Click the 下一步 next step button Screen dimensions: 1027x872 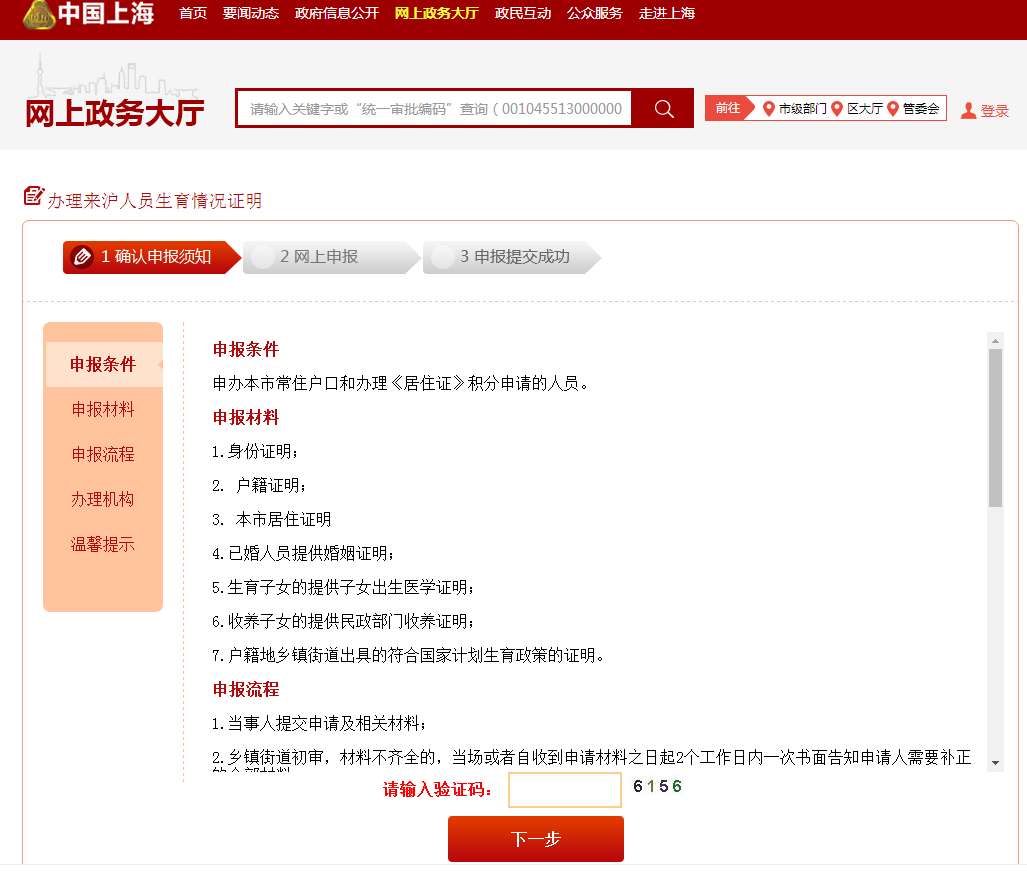coord(536,839)
